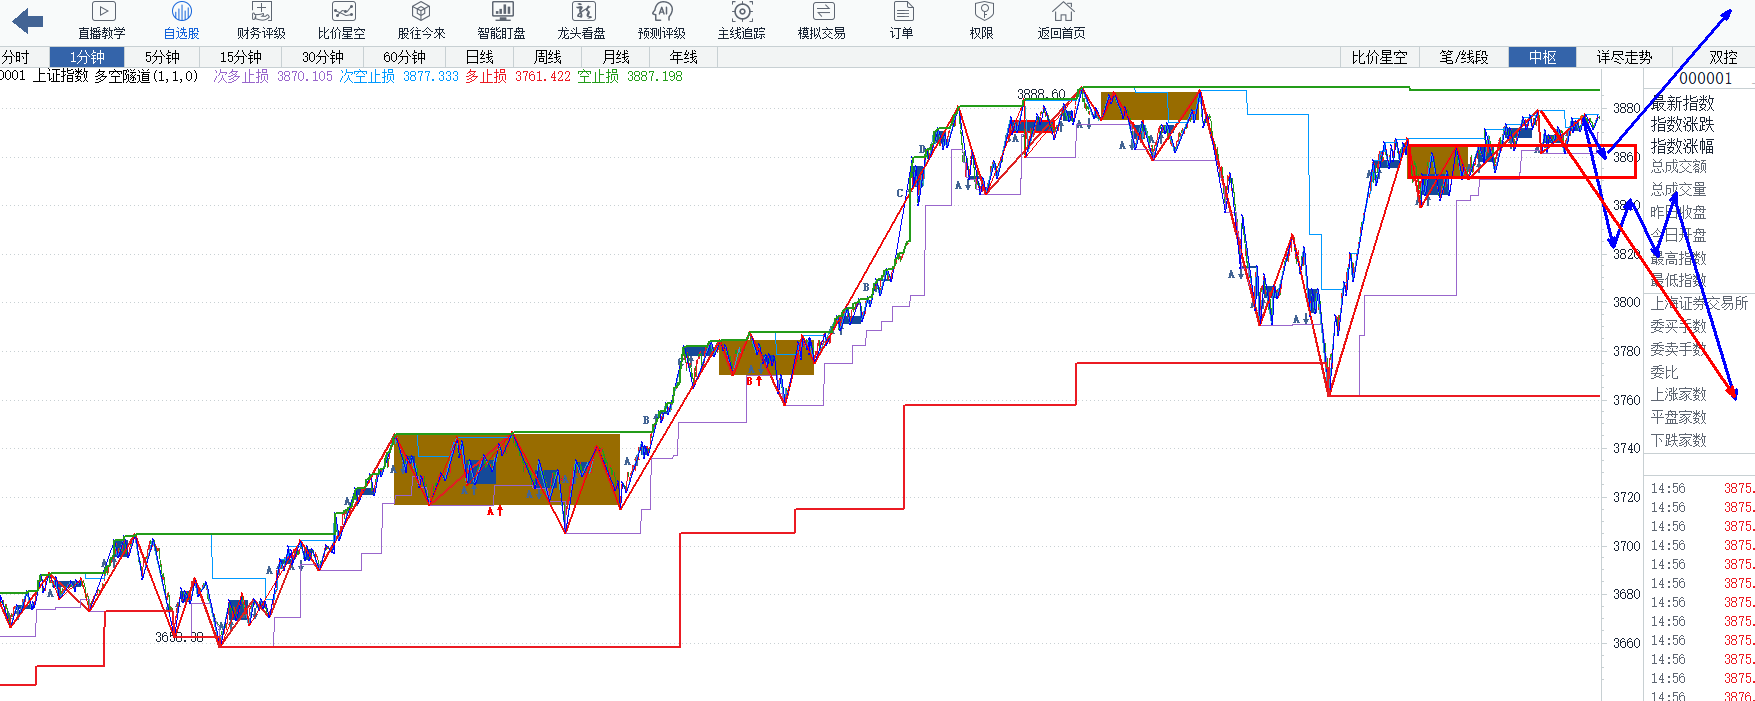Click the 3740 price axis label
The height and width of the screenshot is (701, 1755).
coord(1626,448)
